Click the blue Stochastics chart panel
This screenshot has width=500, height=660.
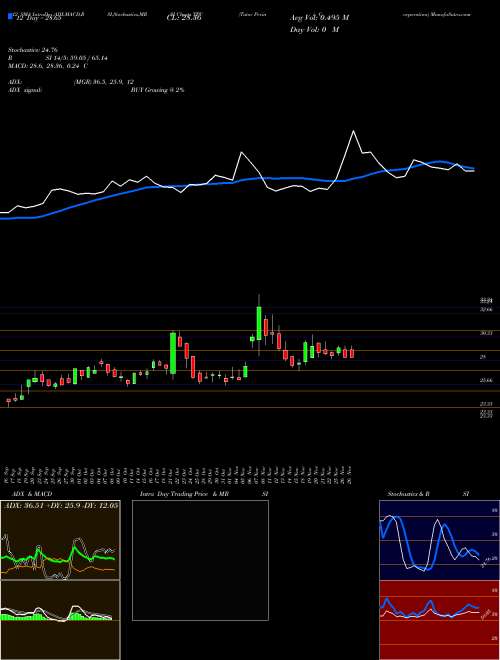(439, 540)
